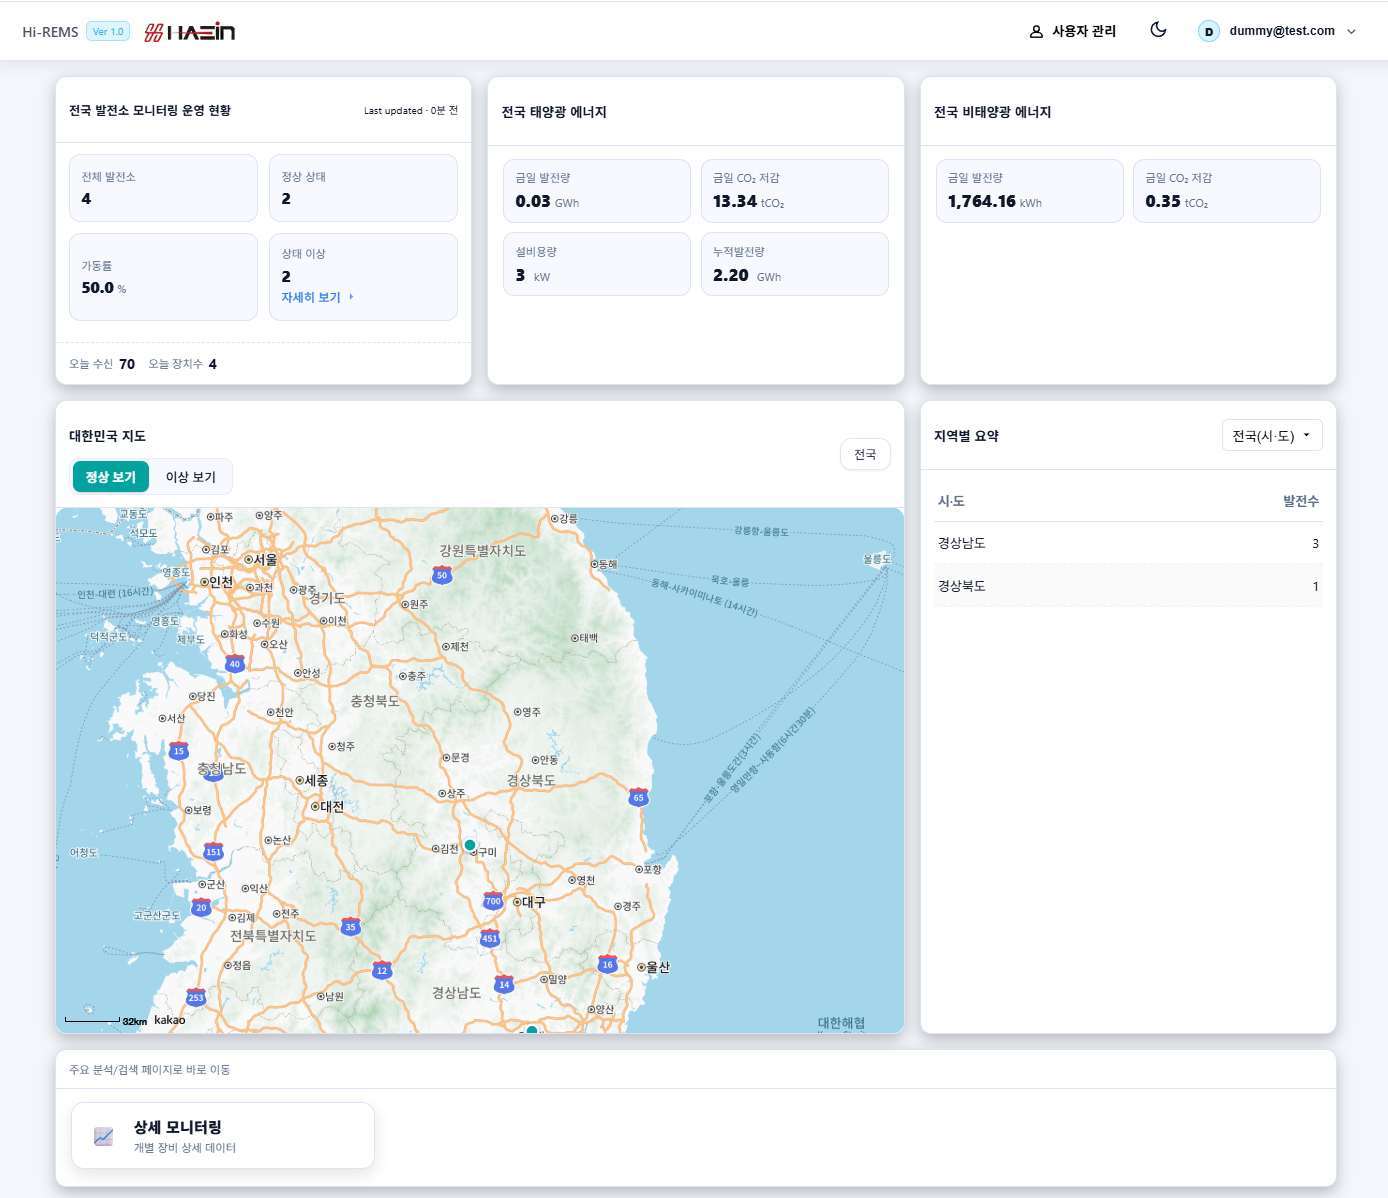Click the 발전수 column header

pyautogui.click(x=1301, y=501)
